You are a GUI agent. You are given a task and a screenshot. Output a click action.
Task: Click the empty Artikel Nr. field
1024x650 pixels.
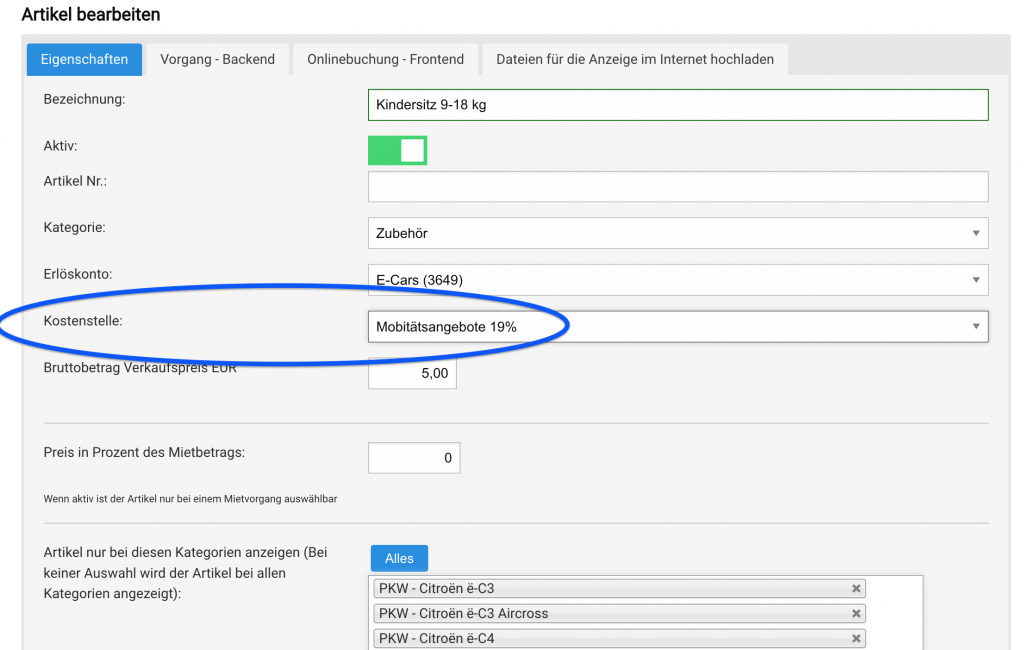(678, 187)
